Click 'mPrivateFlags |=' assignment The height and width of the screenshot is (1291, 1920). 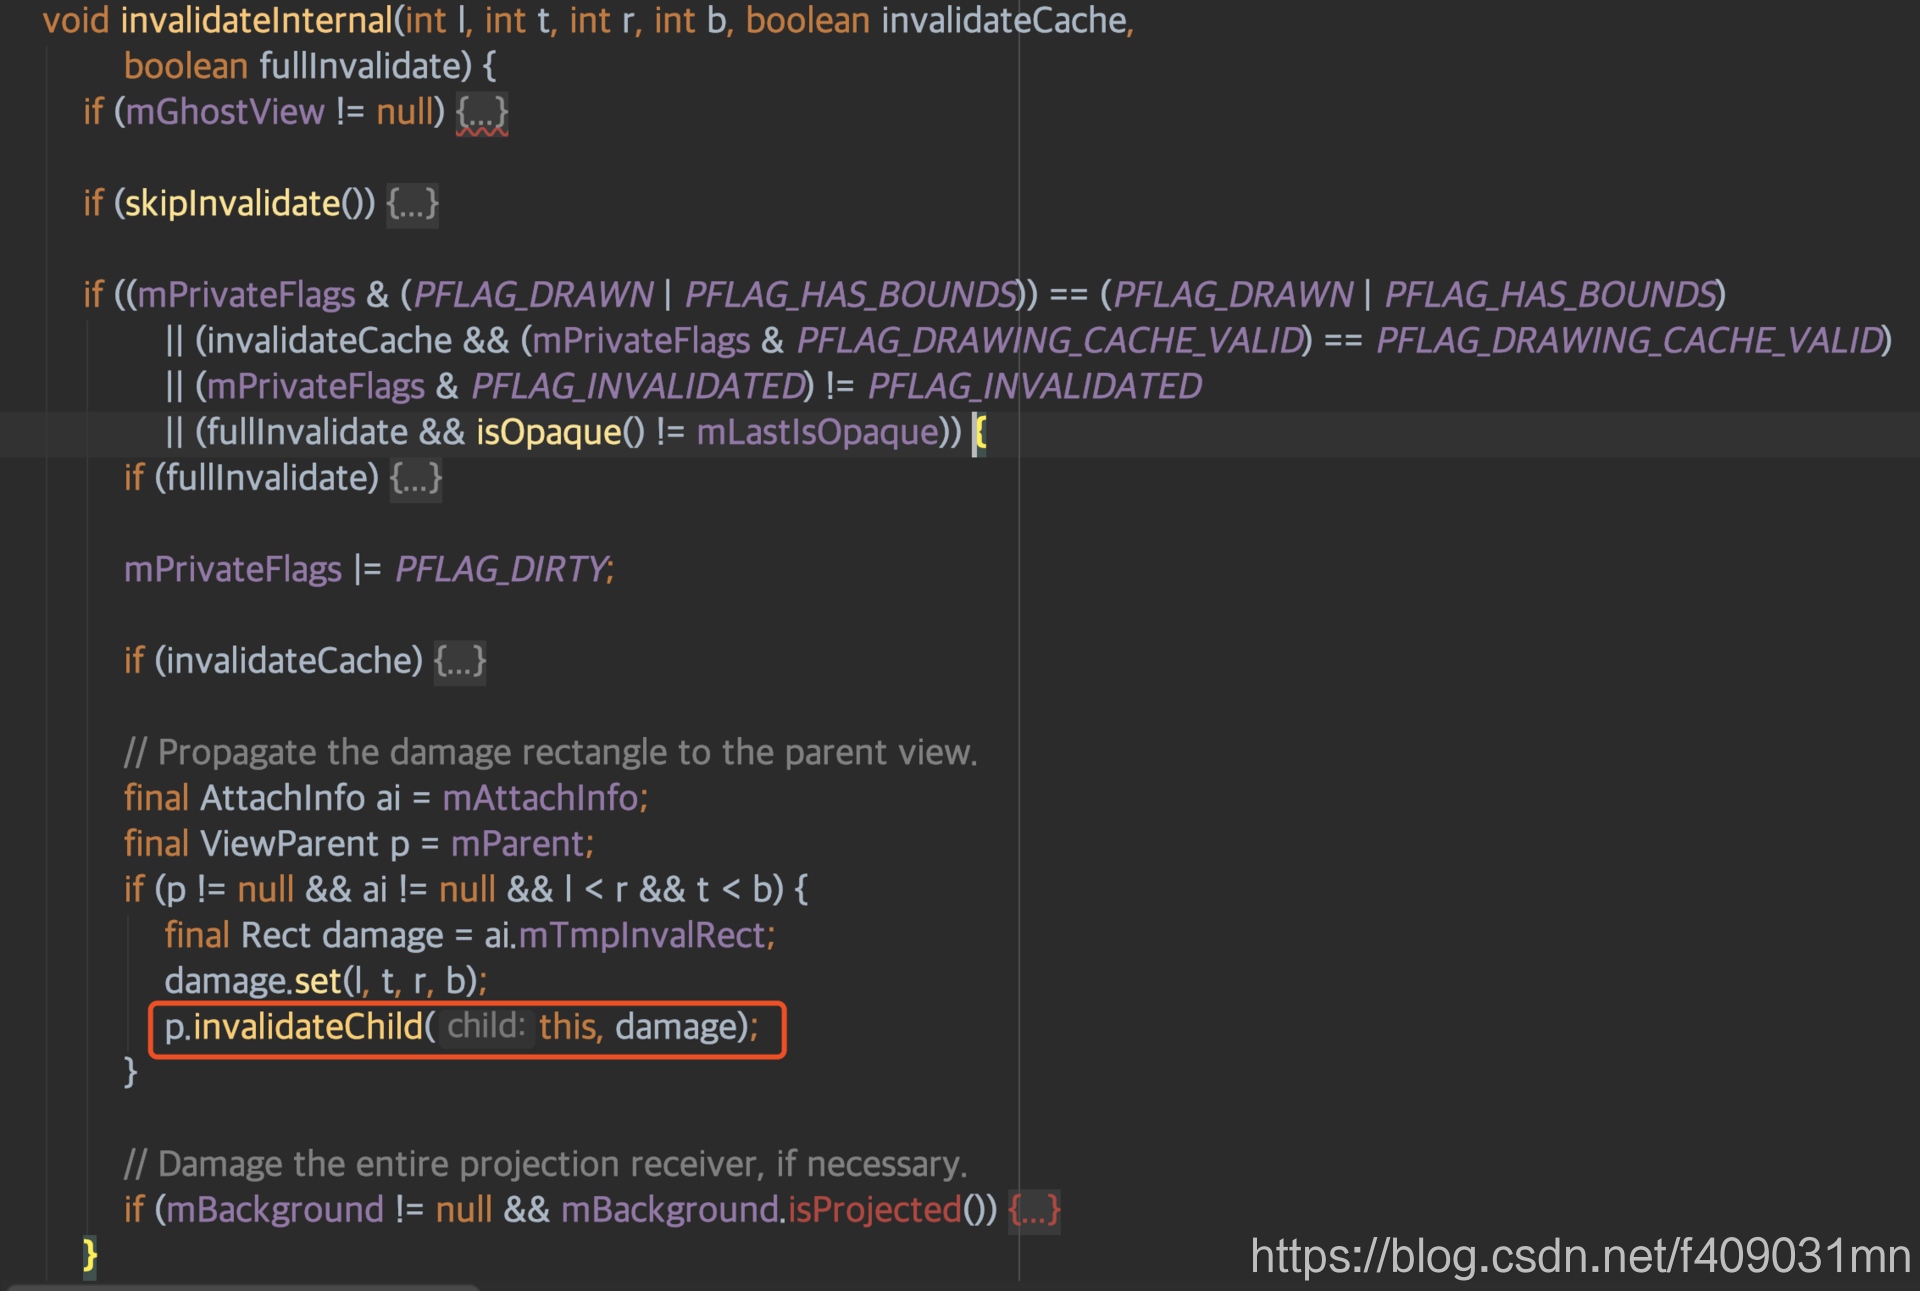[x=253, y=569]
